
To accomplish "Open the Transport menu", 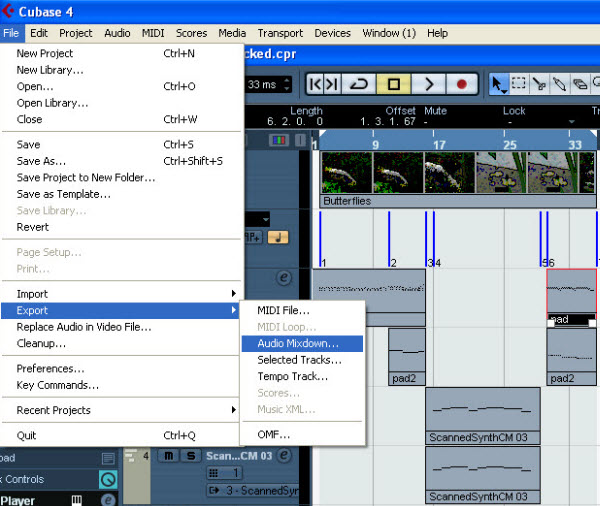I will pos(280,33).
